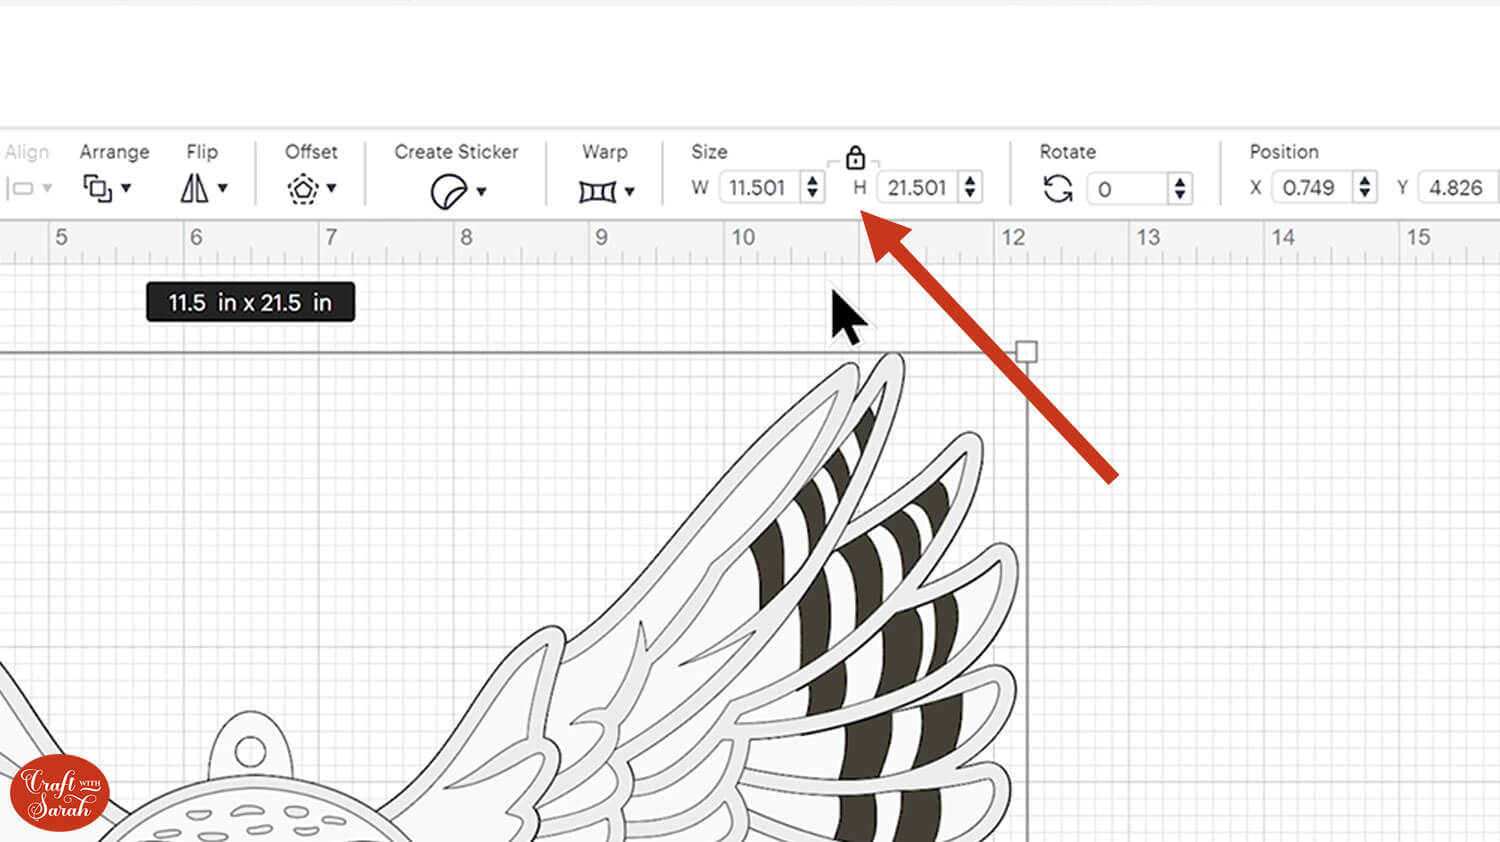Image resolution: width=1500 pixels, height=842 pixels.
Task: Toggle the size aspect ratio lock
Action: pos(855,158)
